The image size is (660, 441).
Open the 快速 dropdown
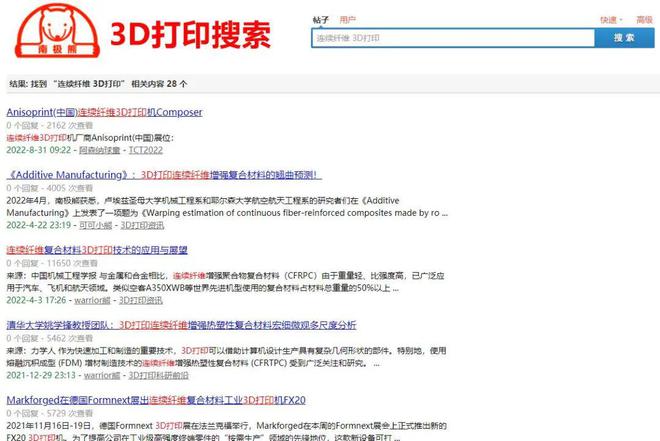[611, 20]
